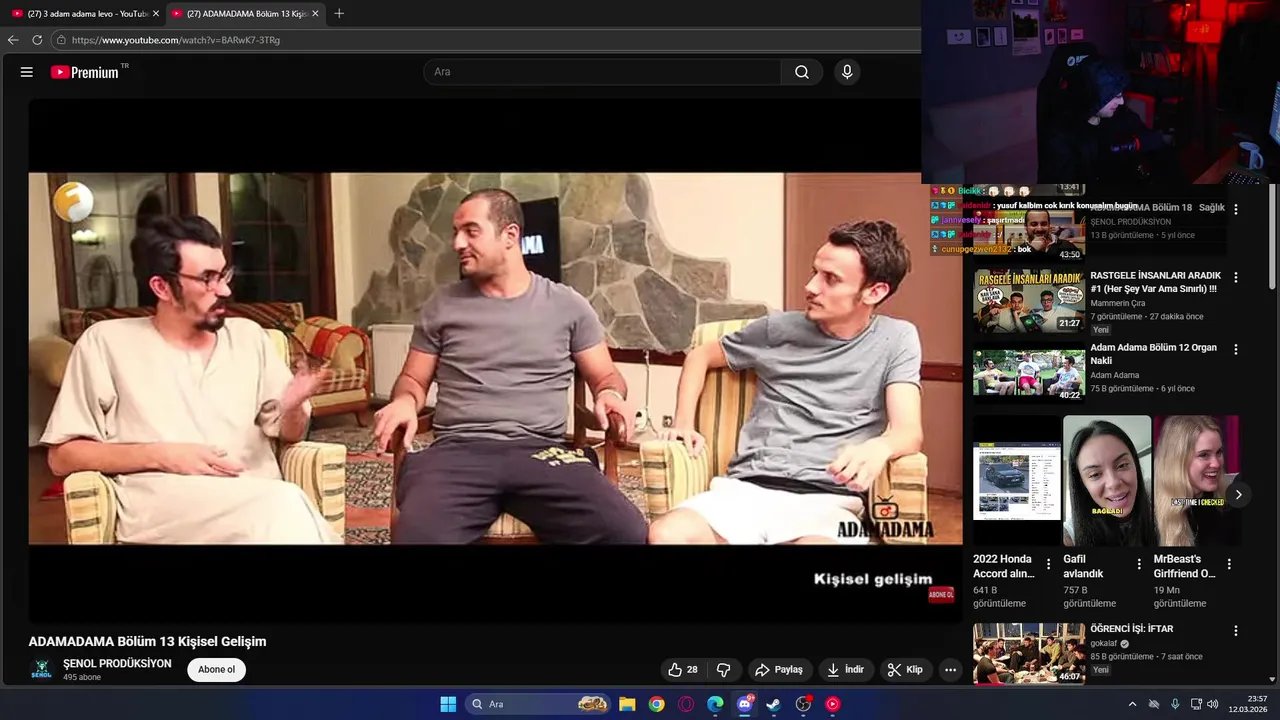Screen dimensions: 1280x720
Task: Switch to '3 adam adama levo' tab
Action: point(84,14)
